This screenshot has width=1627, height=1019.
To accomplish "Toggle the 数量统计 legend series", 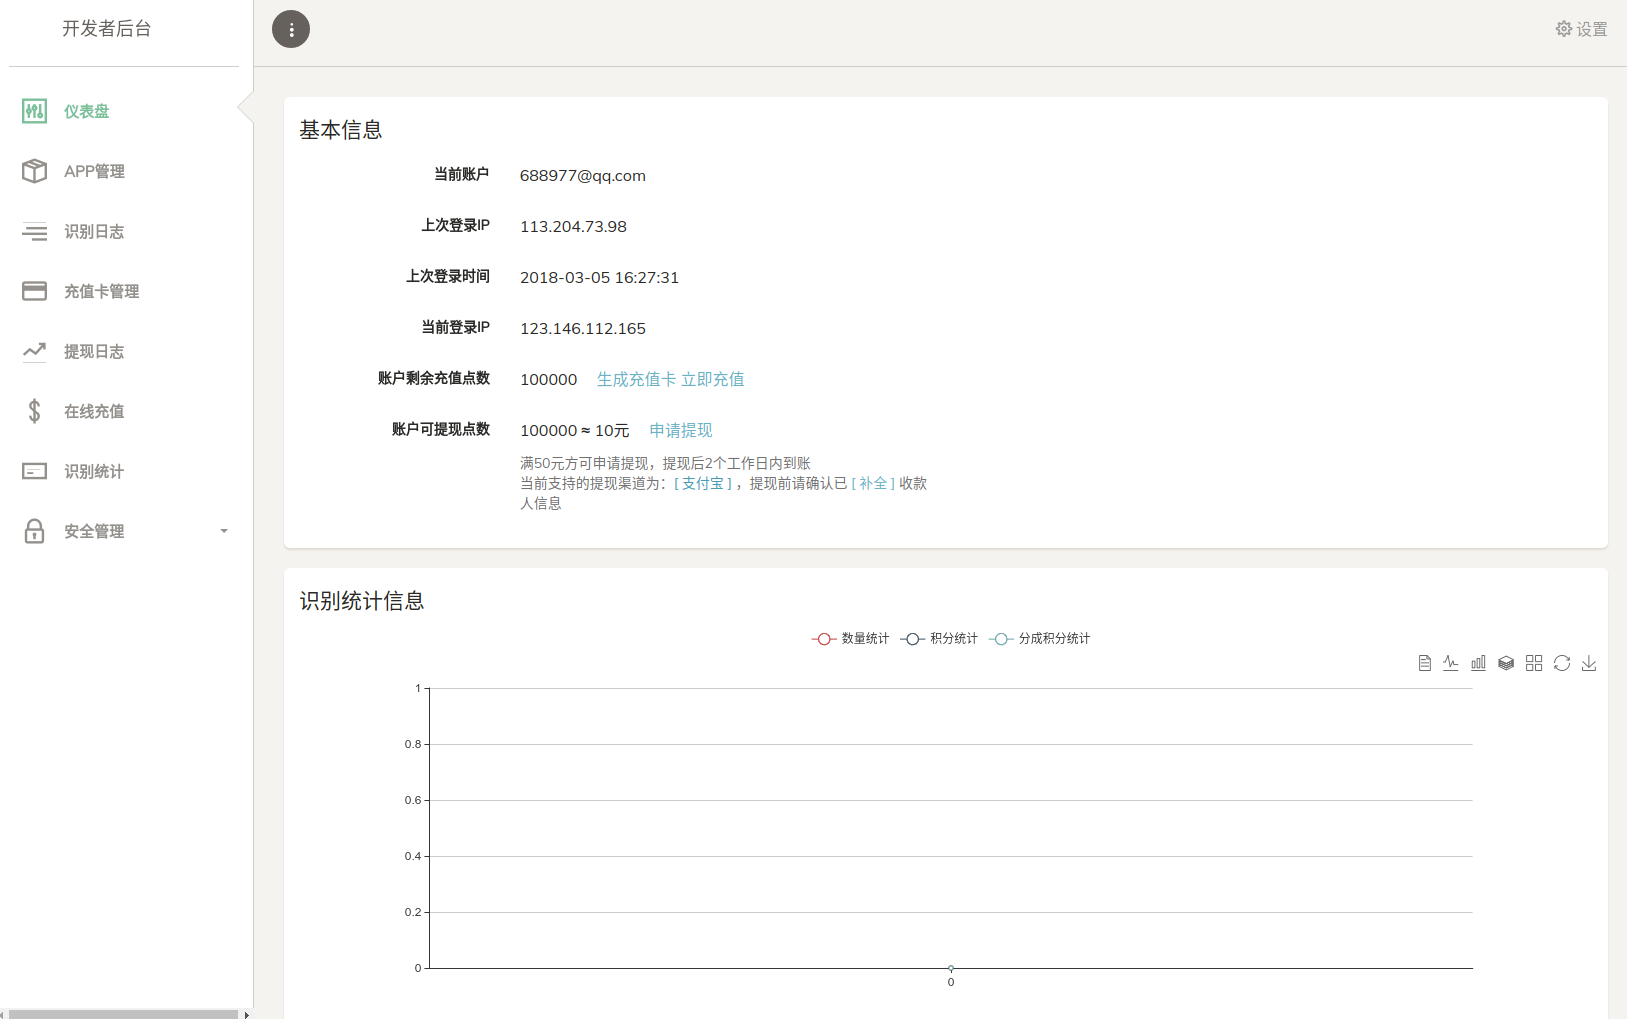I will (850, 638).
